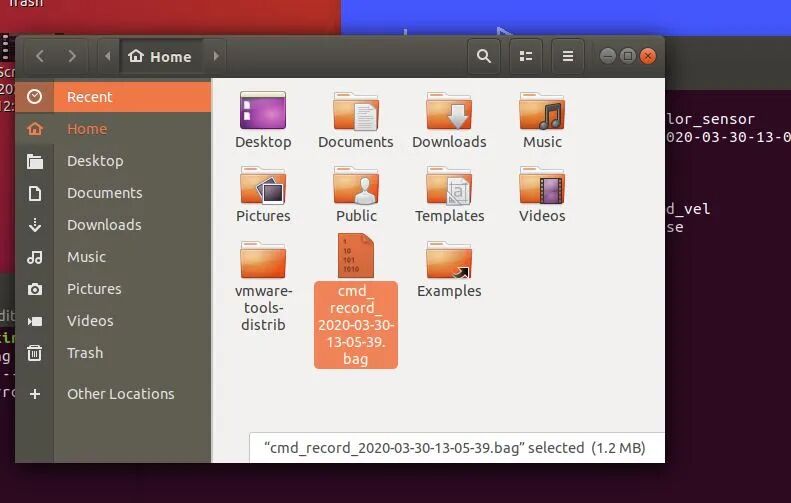Viewport: 791px width, 503px height.
Task: Click the film icon beside Videos in the sidebar
Action: pyautogui.click(x=34, y=321)
